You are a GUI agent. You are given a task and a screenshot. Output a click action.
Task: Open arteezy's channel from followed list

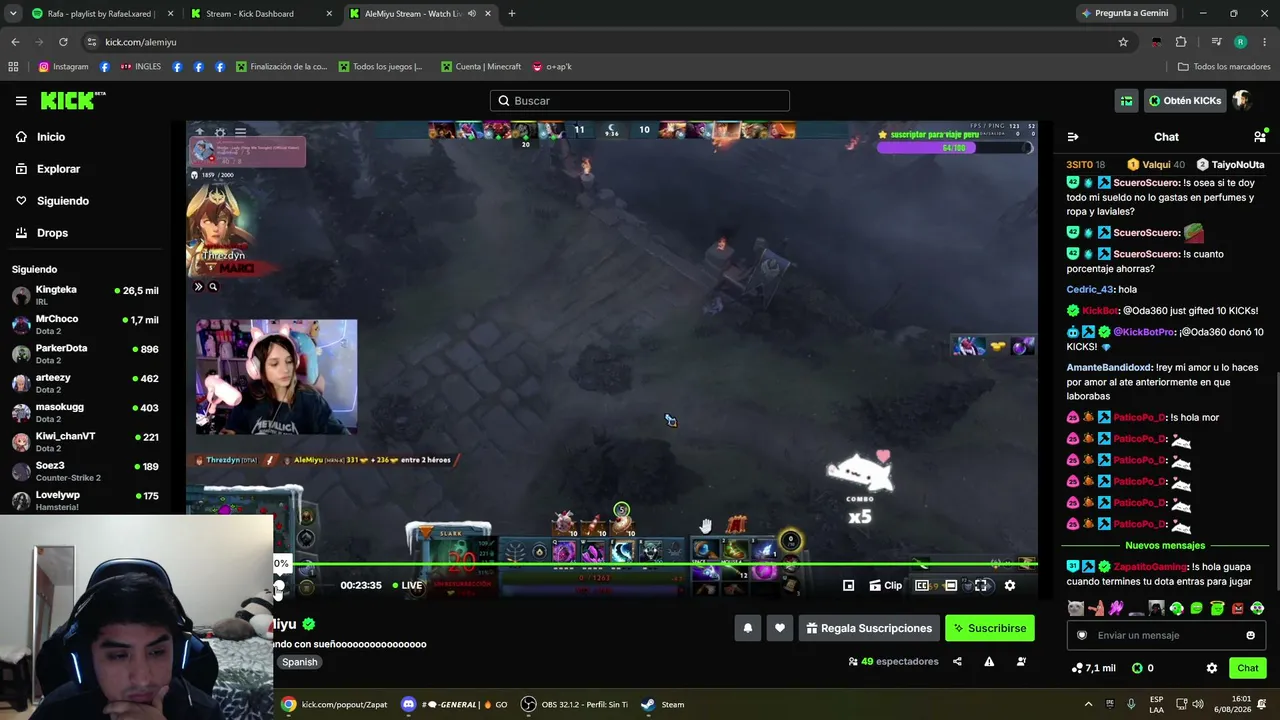coord(85,383)
